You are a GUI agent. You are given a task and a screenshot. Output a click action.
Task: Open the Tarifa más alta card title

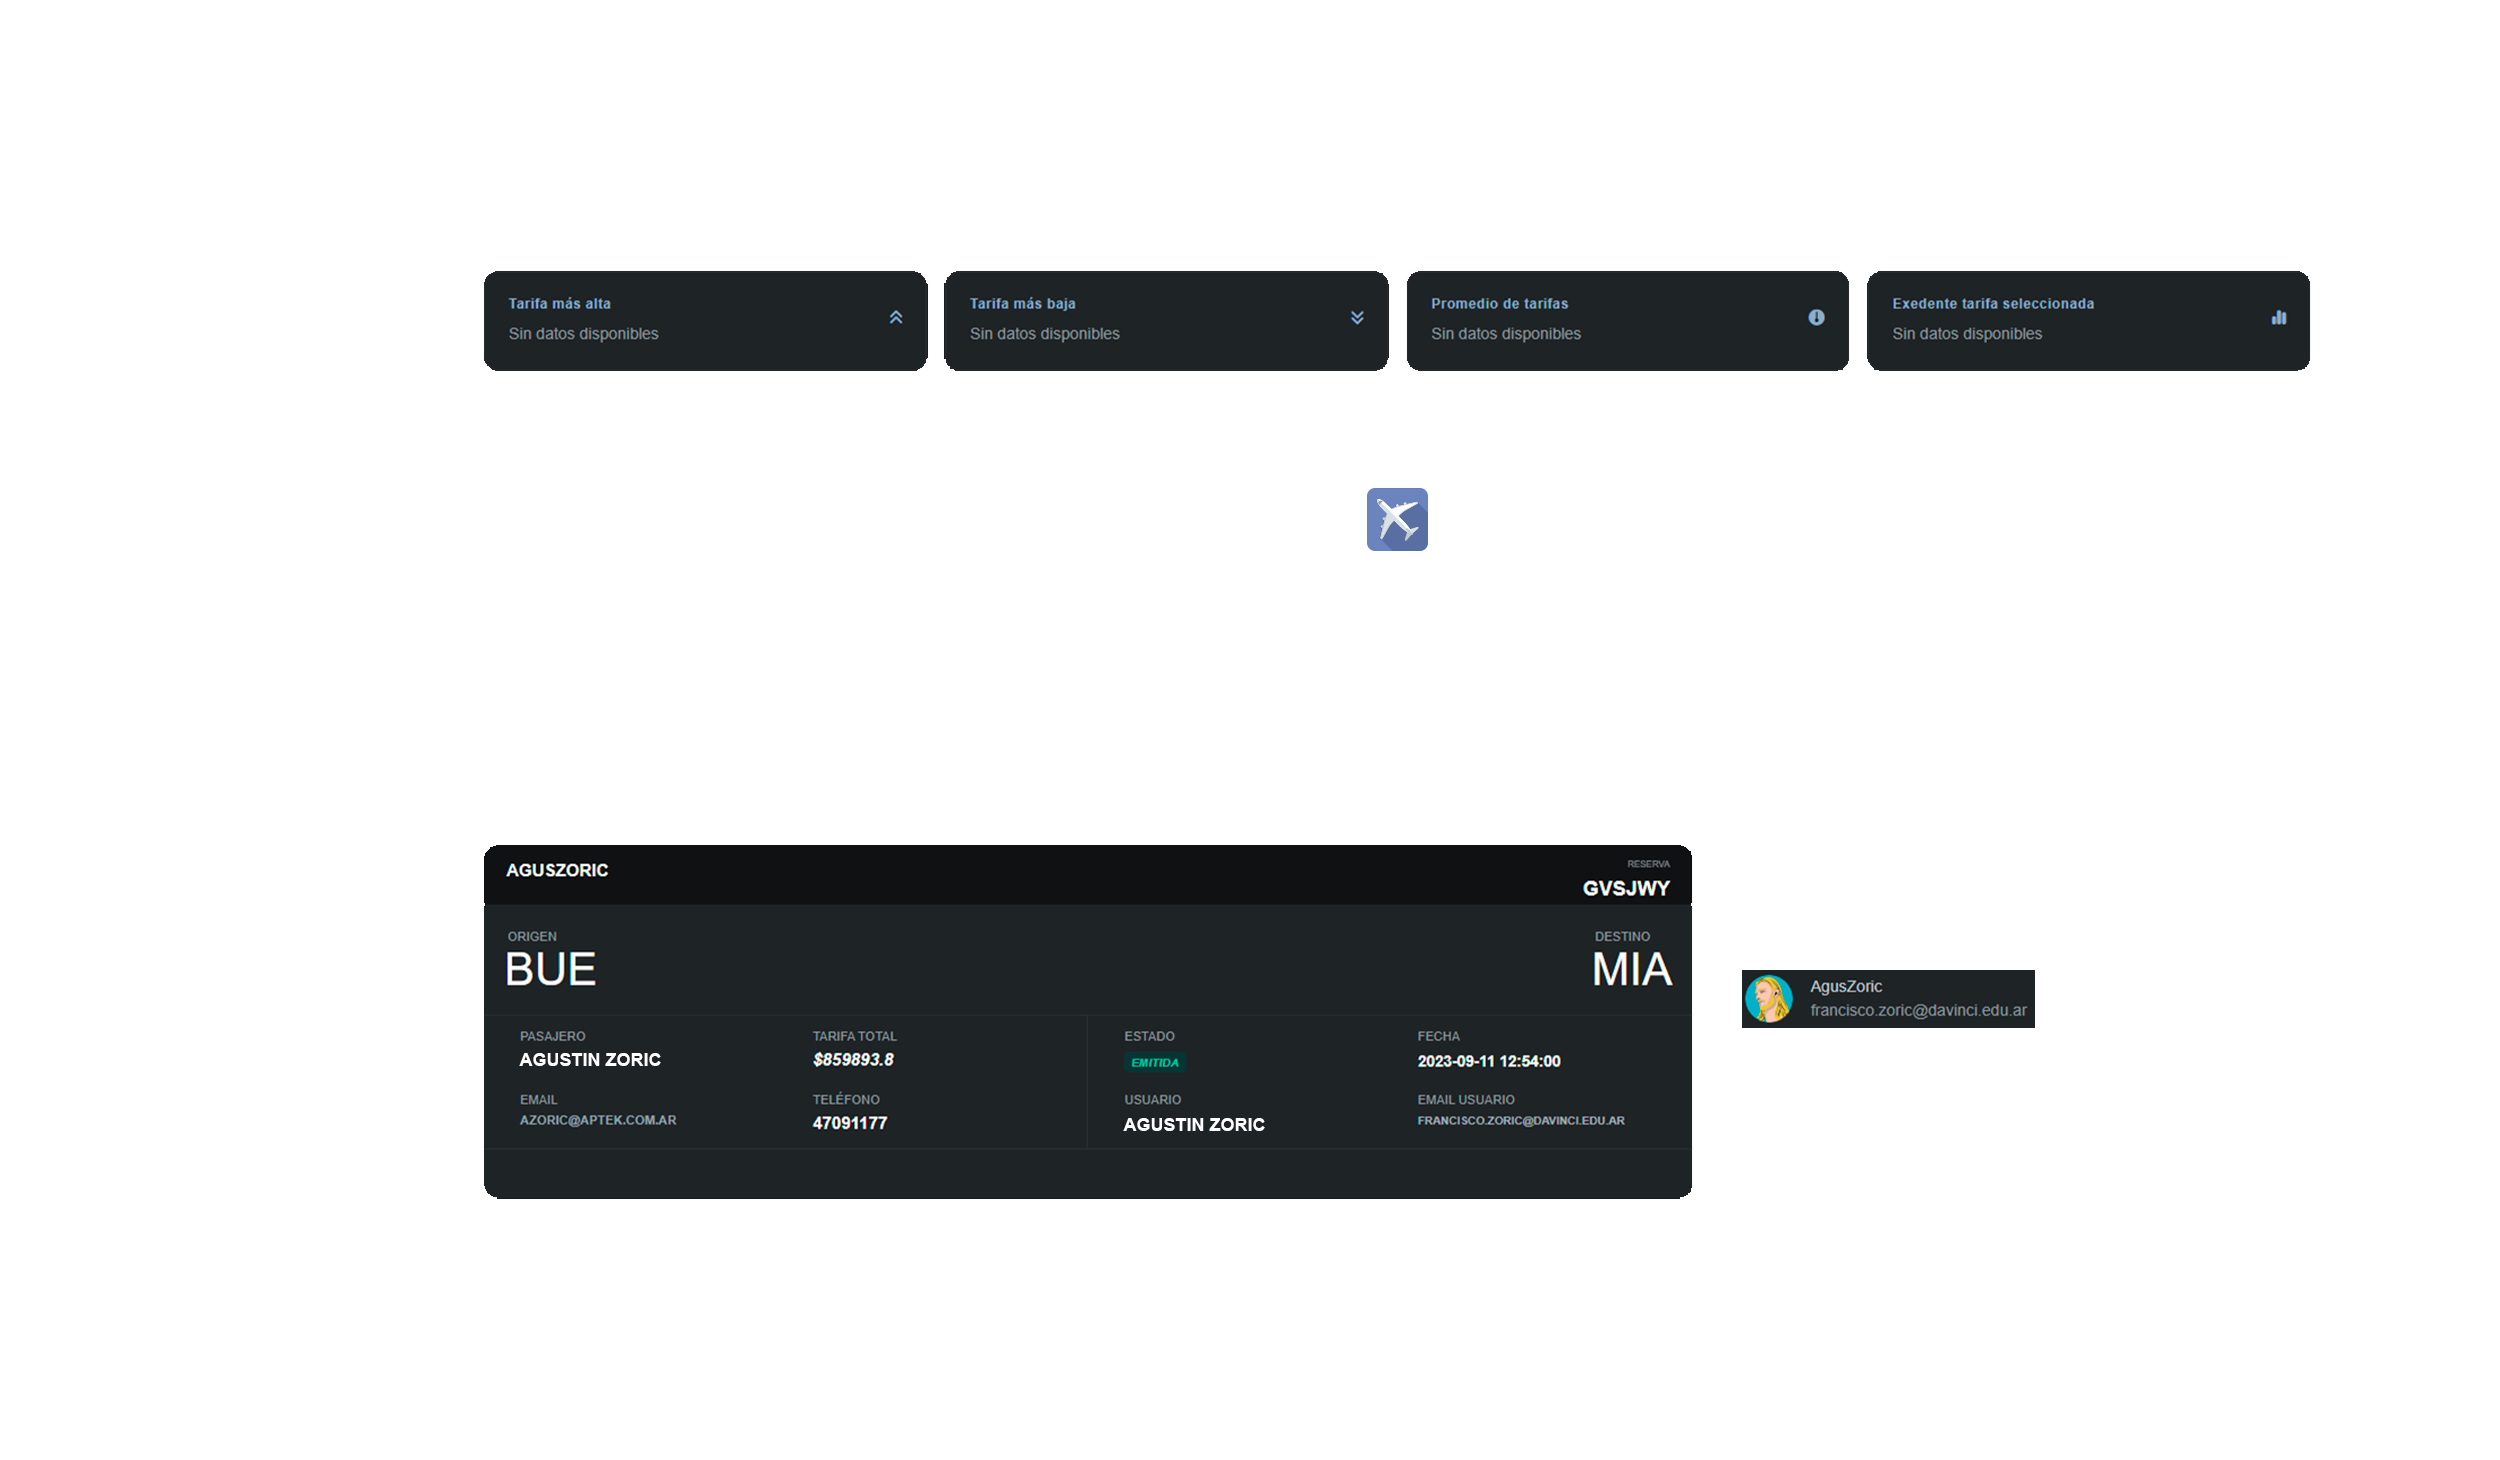[x=559, y=303]
